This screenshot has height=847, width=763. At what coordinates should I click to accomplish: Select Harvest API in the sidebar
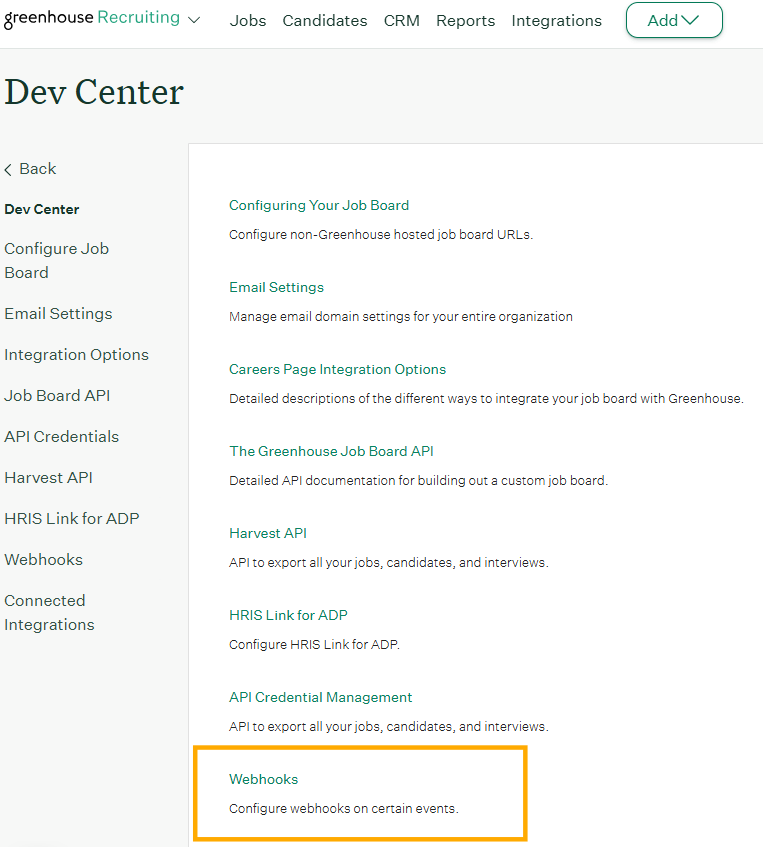click(49, 478)
